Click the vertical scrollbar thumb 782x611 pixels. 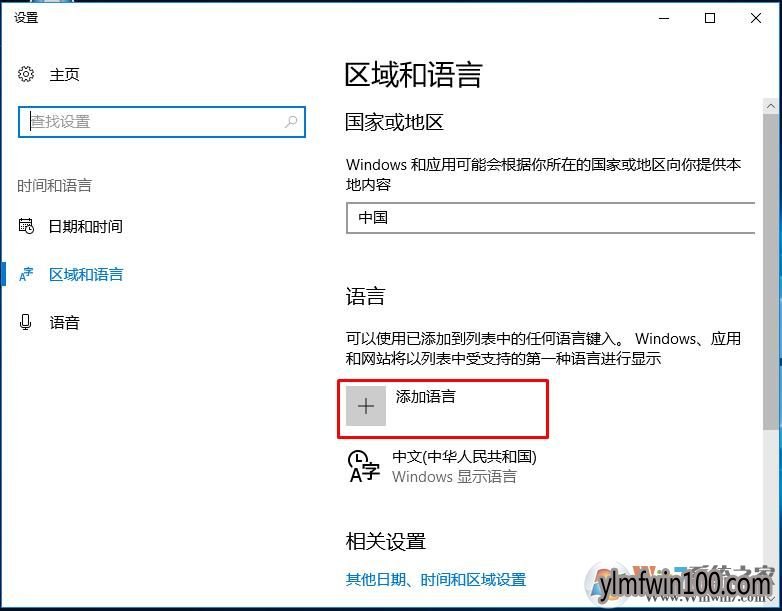771,271
